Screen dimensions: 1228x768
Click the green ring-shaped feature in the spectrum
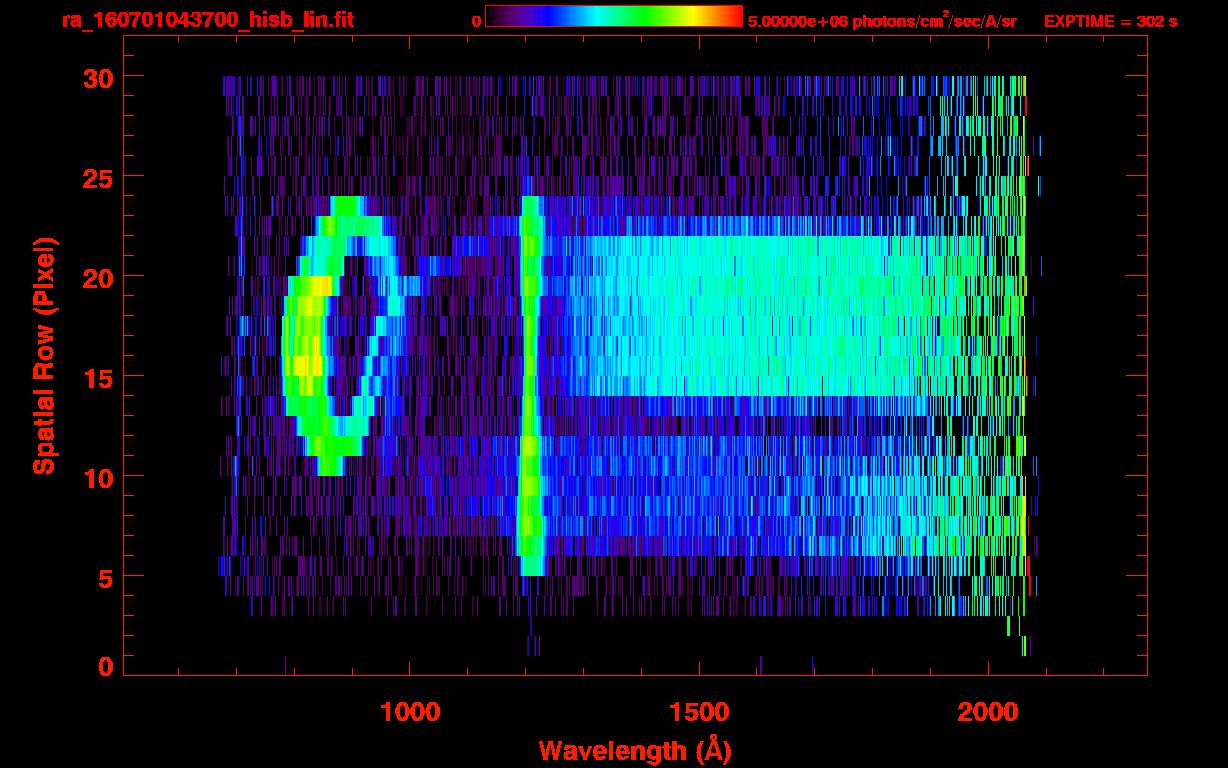coord(344,335)
